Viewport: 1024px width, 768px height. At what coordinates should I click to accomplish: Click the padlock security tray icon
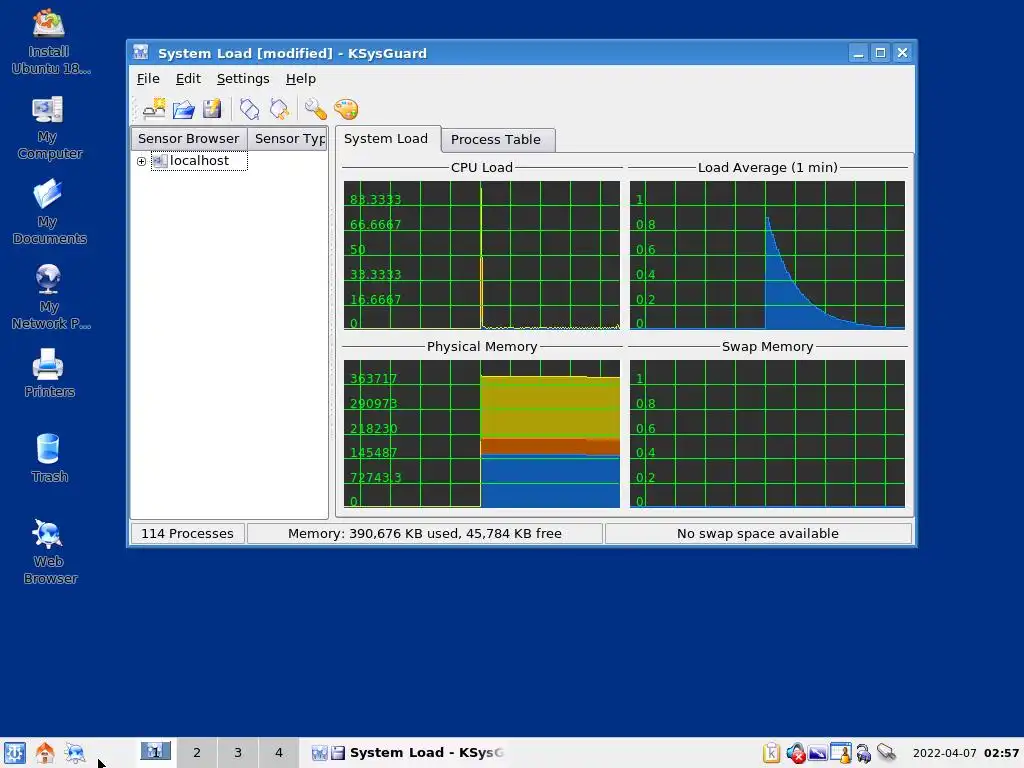(863, 754)
